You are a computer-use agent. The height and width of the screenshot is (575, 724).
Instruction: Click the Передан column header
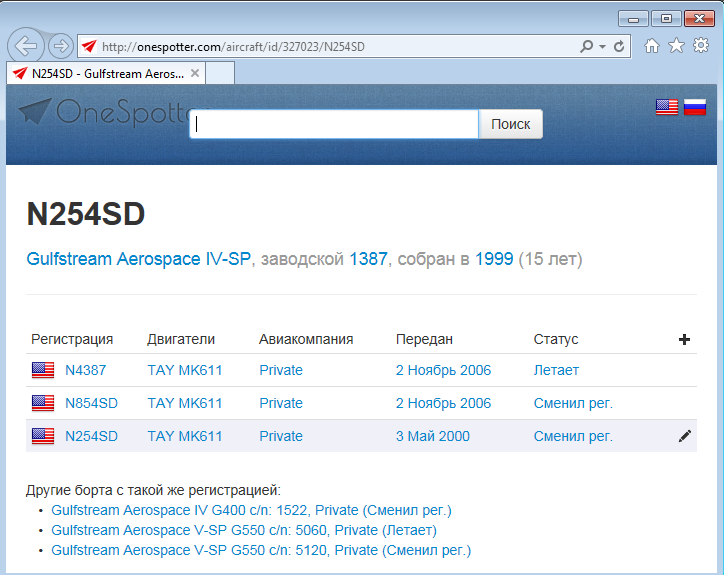(424, 339)
